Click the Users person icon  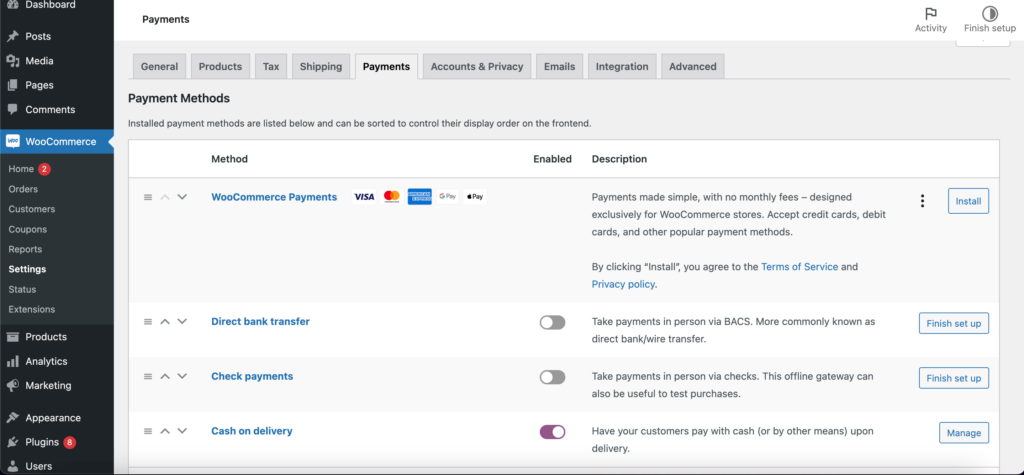[x=12, y=467]
